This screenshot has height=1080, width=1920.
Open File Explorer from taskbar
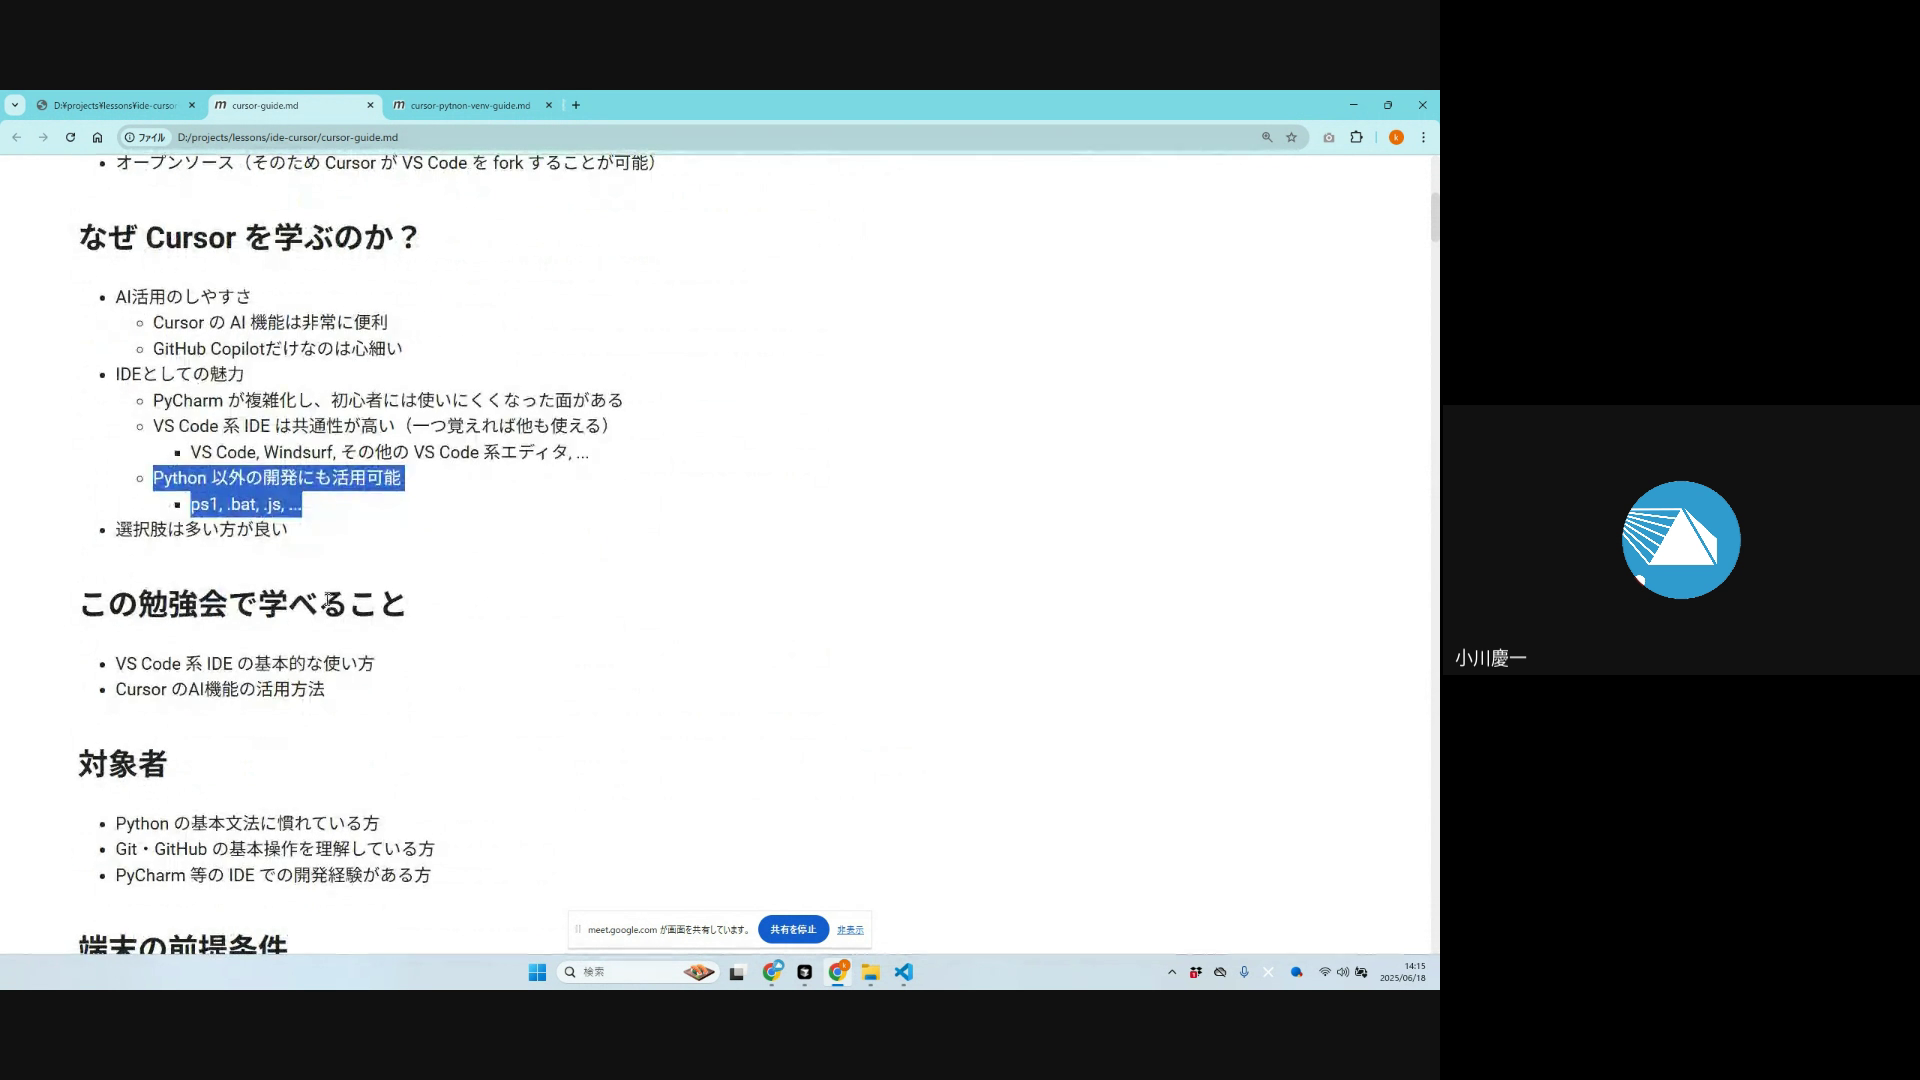[870, 972]
